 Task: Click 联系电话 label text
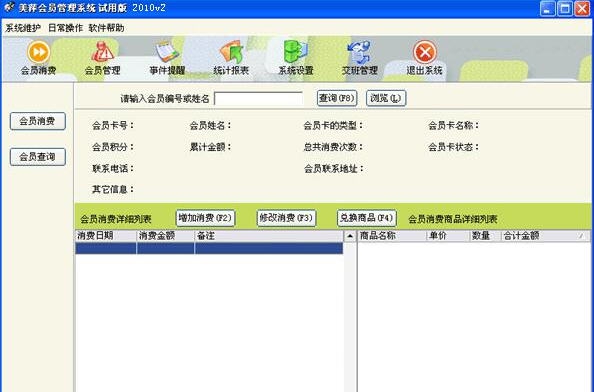pos(113,169)
